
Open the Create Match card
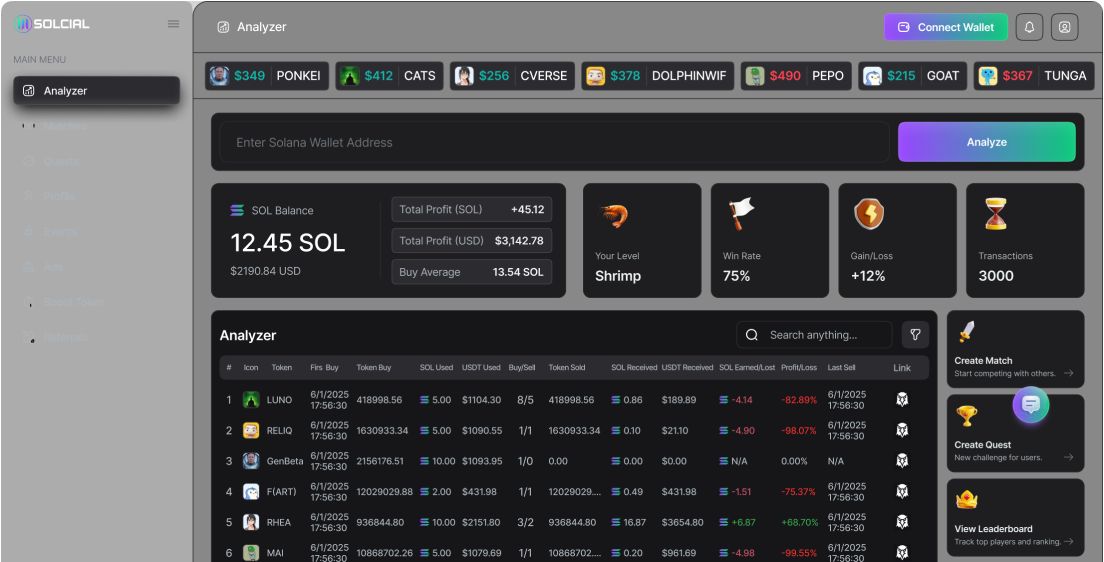1015,350
